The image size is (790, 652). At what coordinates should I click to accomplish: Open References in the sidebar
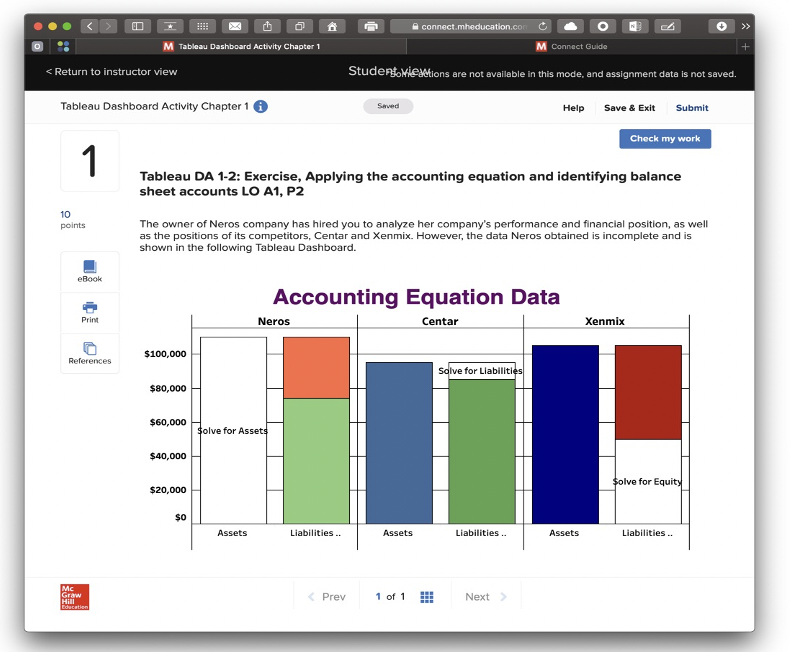pyautogui.click(x=90, y=353)
